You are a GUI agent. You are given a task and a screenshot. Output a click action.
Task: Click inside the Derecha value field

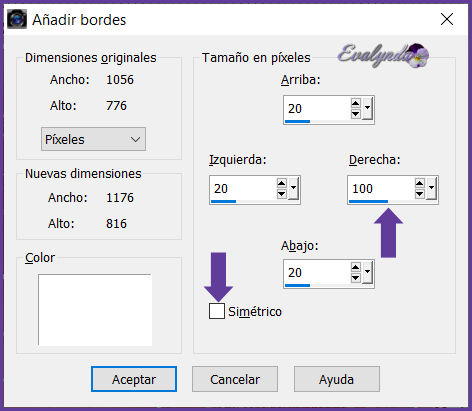(x=381, y=189)
